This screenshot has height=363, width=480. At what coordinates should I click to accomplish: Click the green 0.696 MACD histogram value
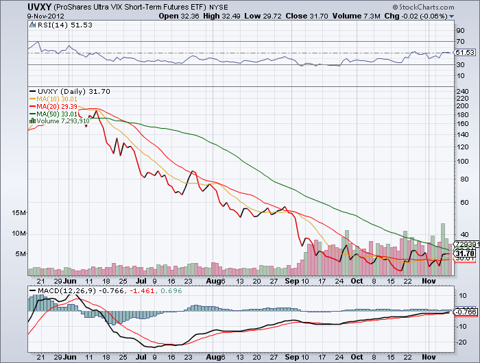point(171,291)
